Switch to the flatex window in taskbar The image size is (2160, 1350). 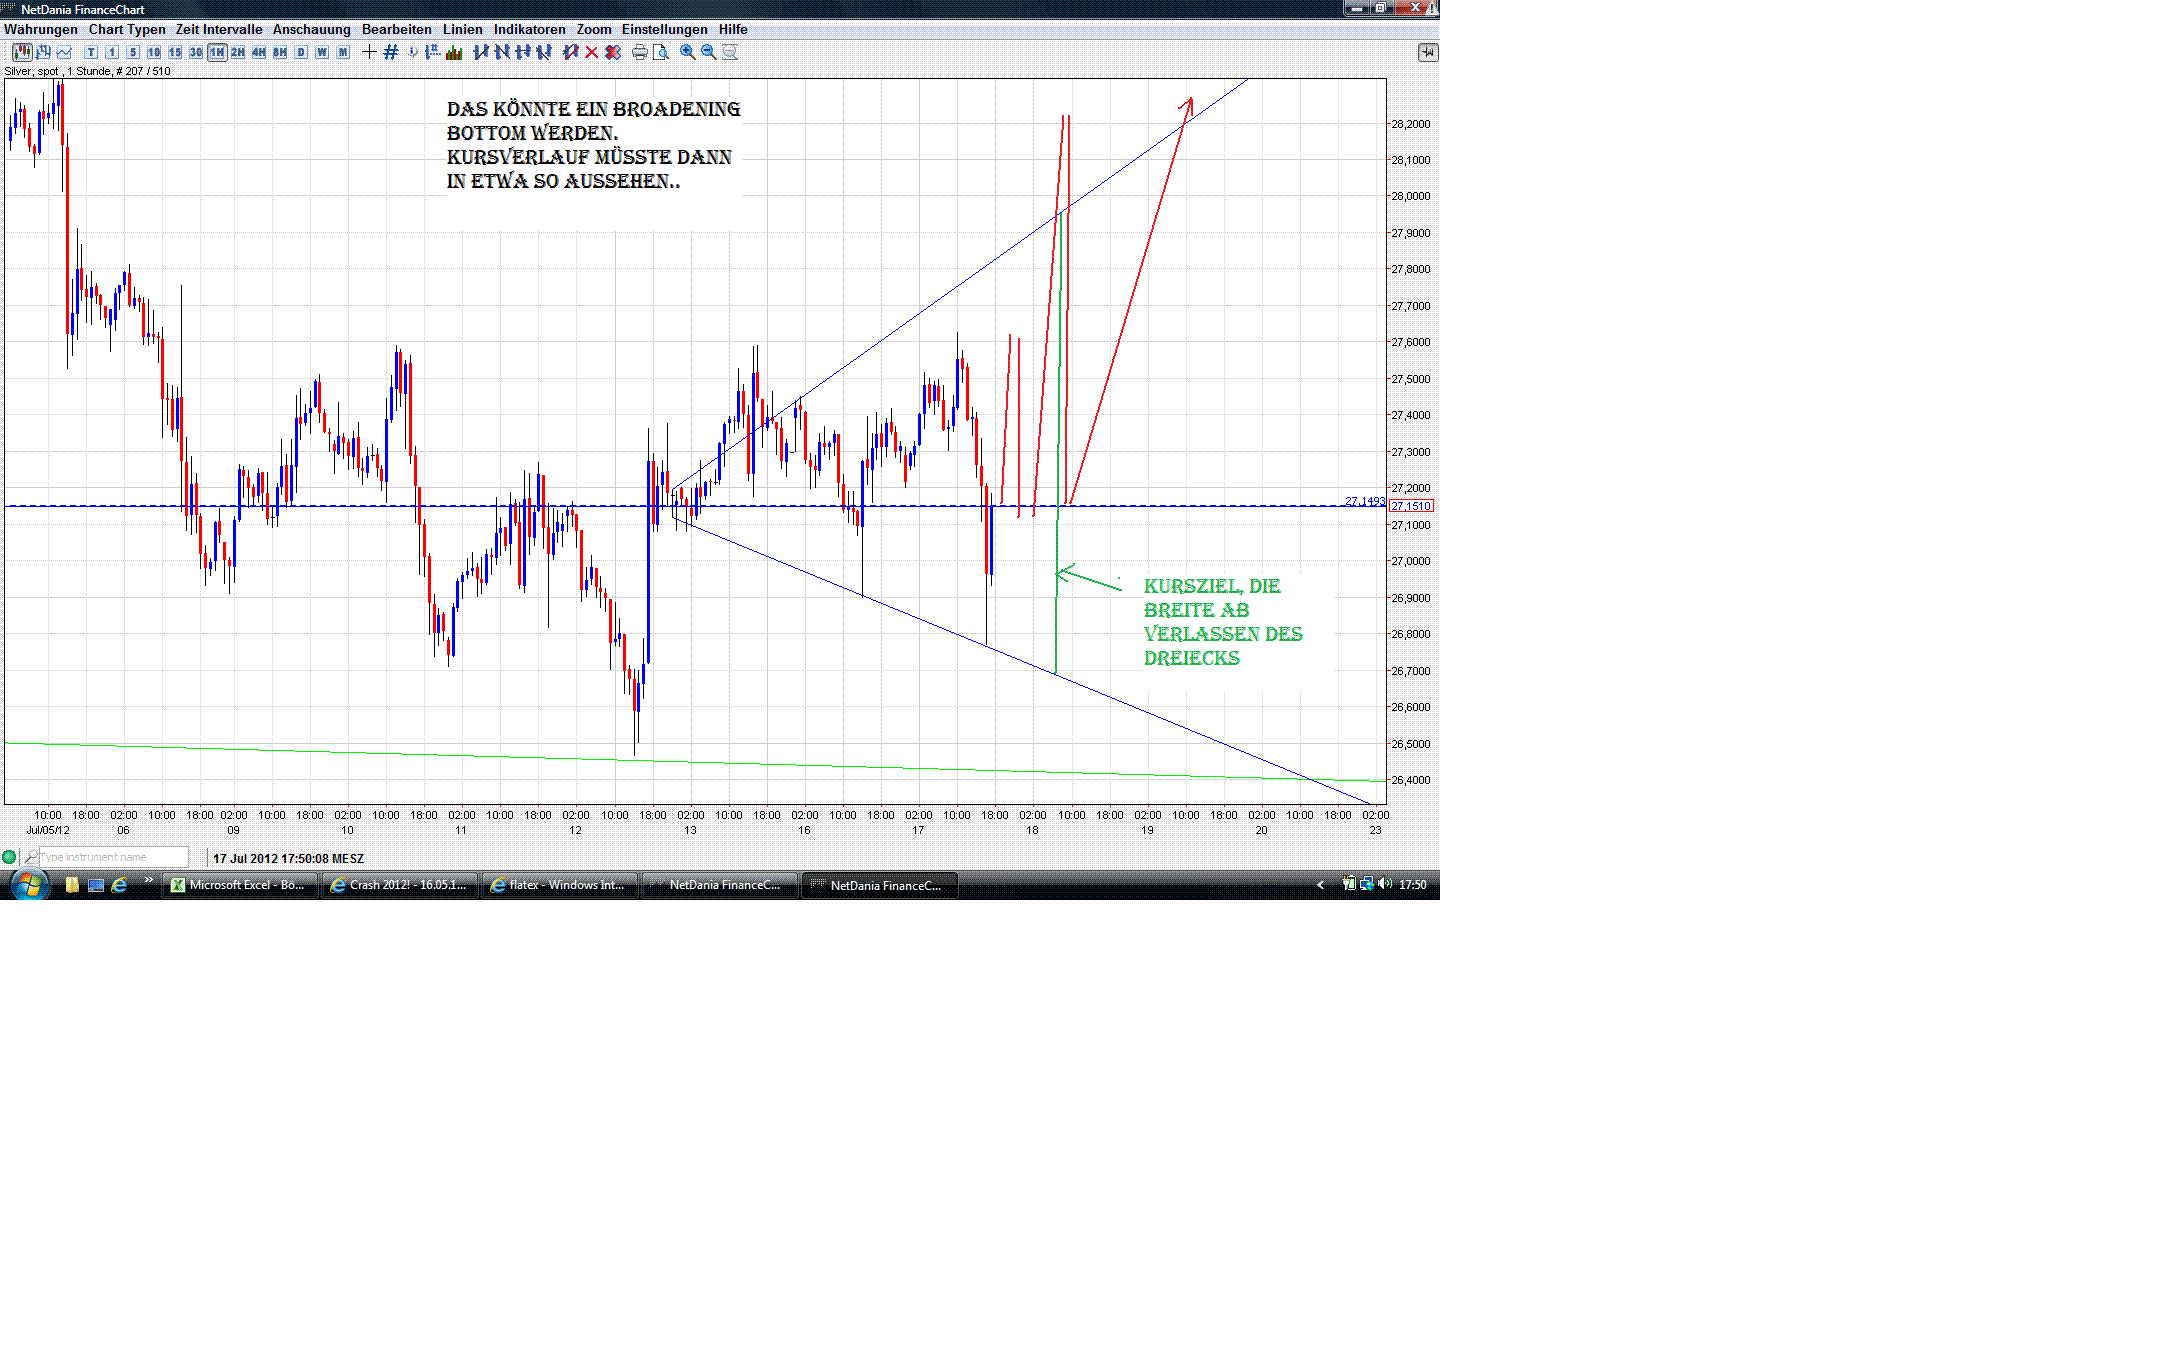pyautogui.click(x=560, y=885)
